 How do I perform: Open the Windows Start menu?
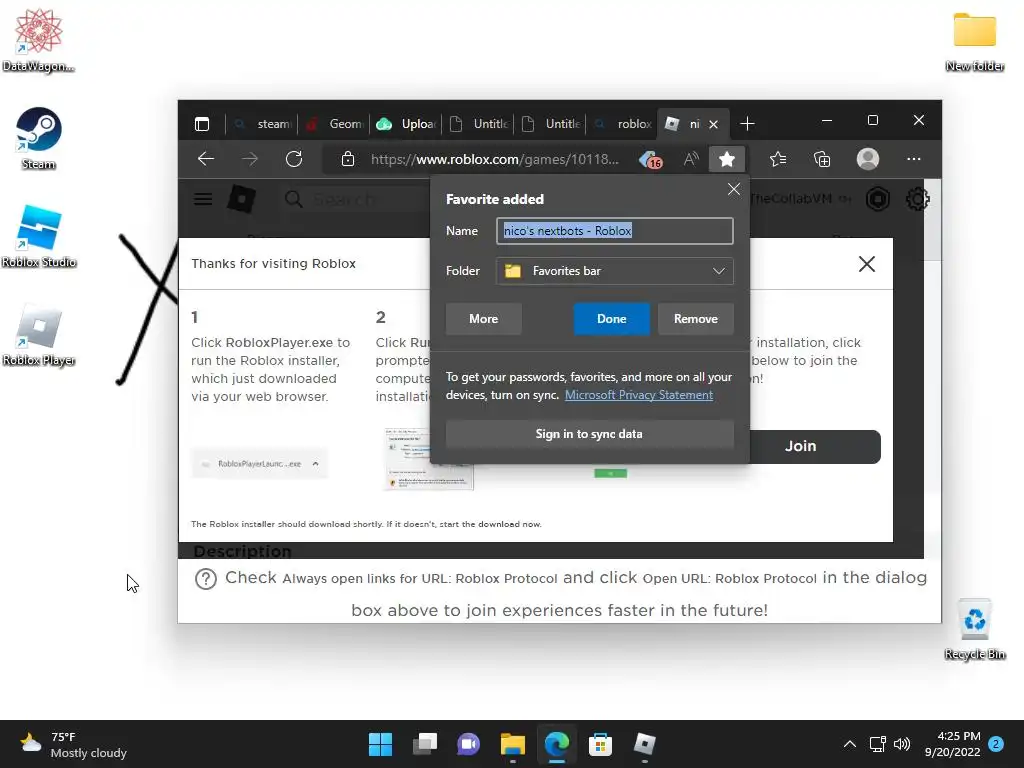380,744
